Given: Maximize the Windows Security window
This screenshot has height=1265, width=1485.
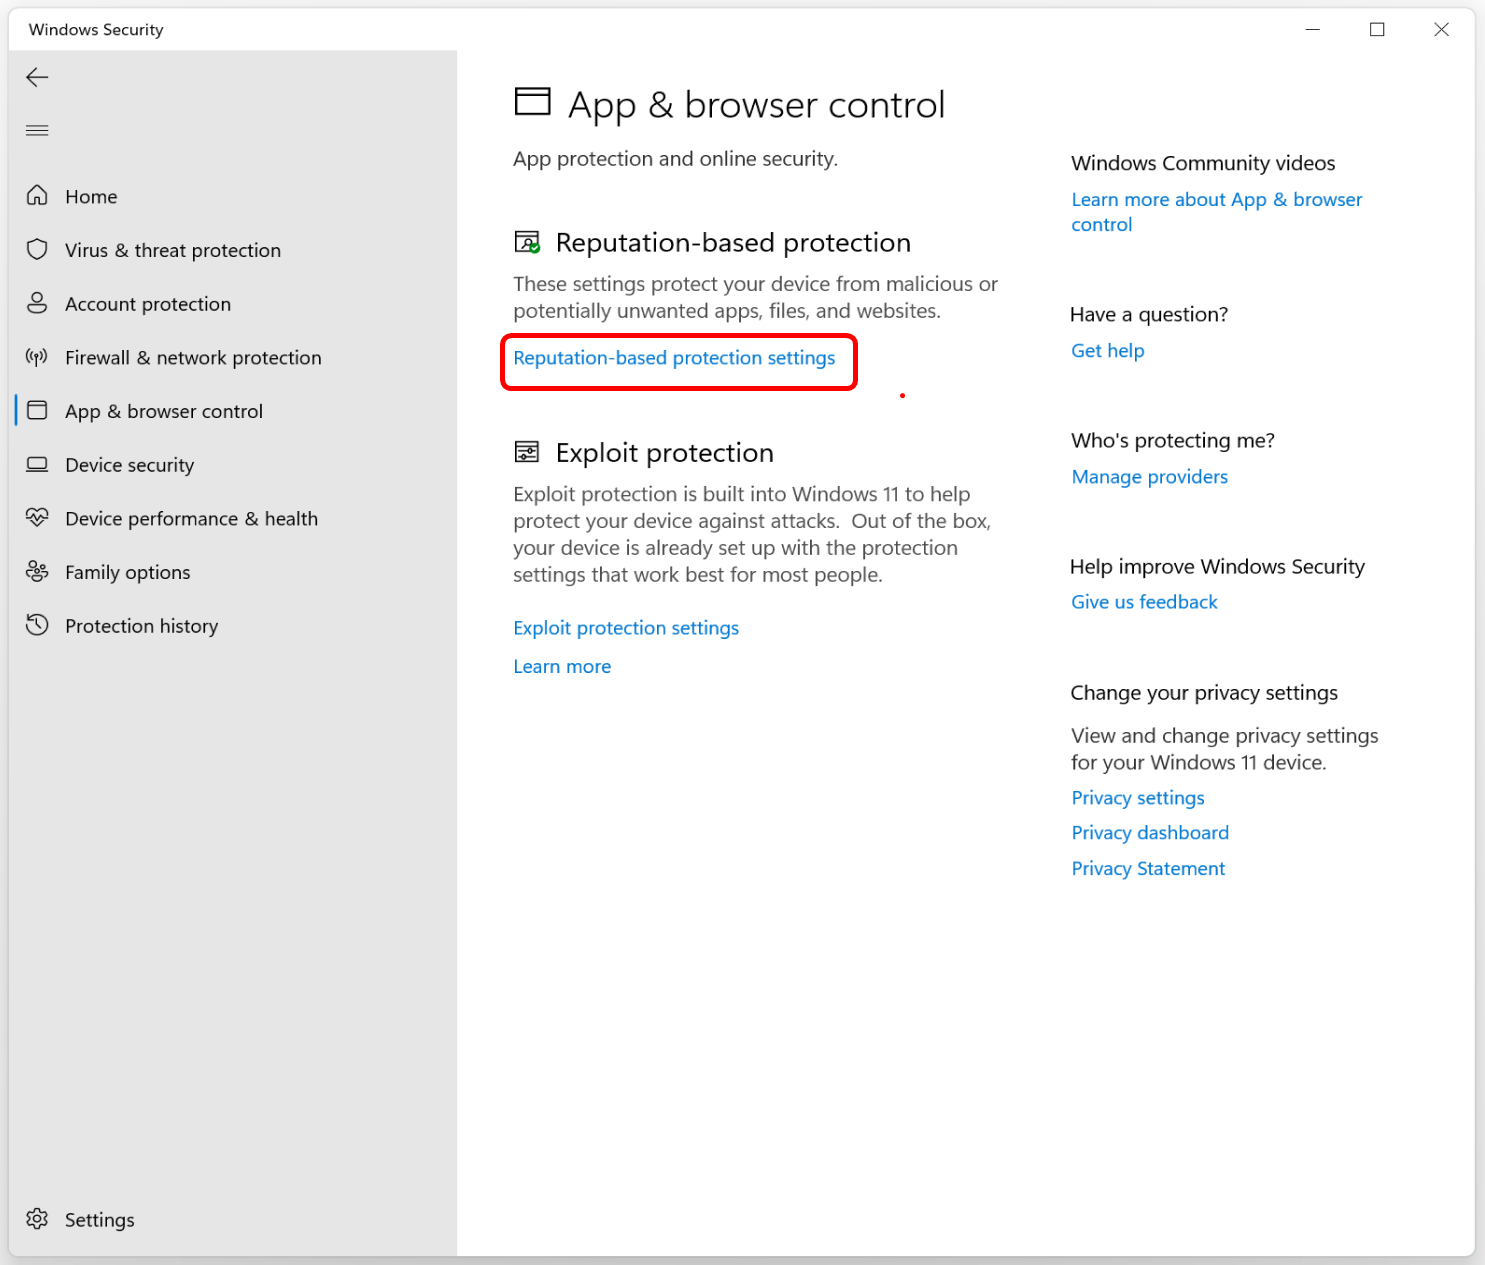Looking at the screenshot, I should click(1377, 29).
